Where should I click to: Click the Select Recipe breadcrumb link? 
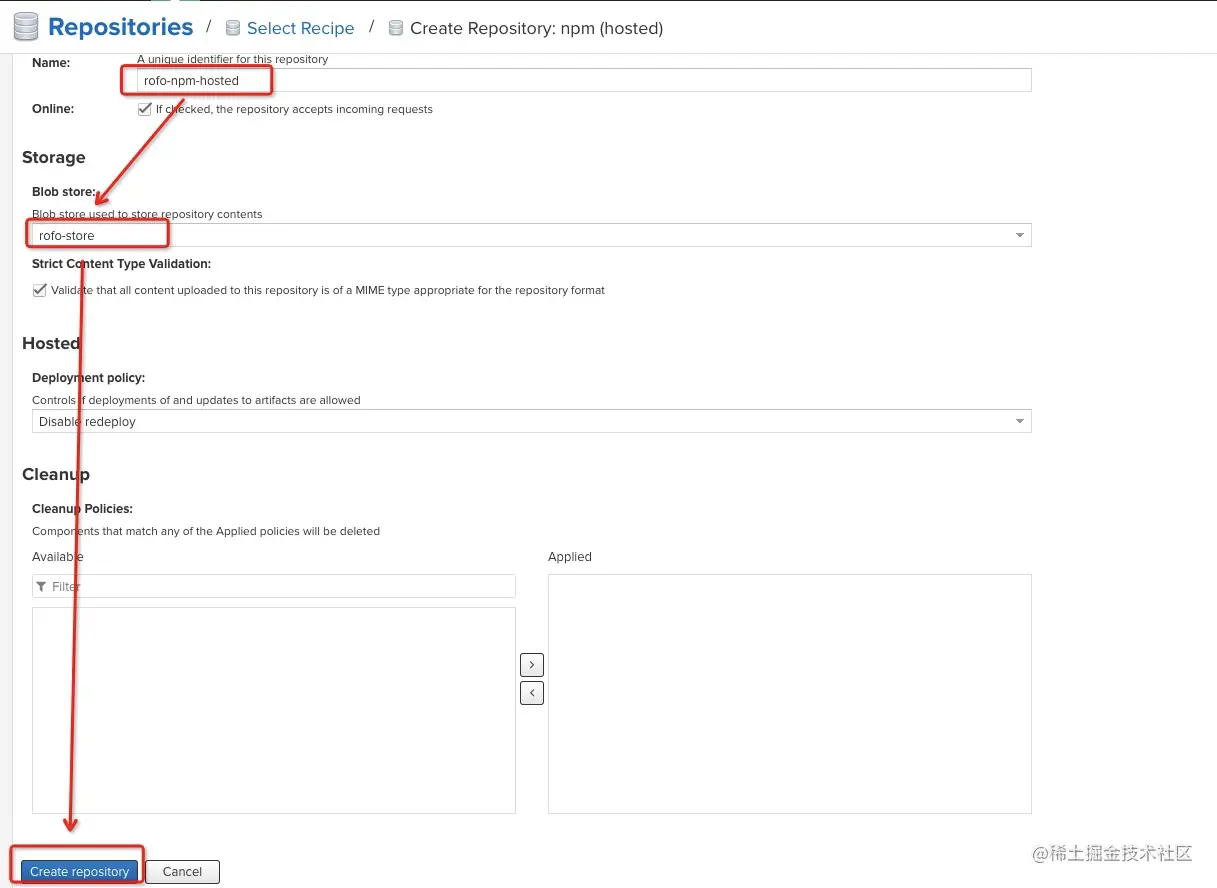pos(300,28)
